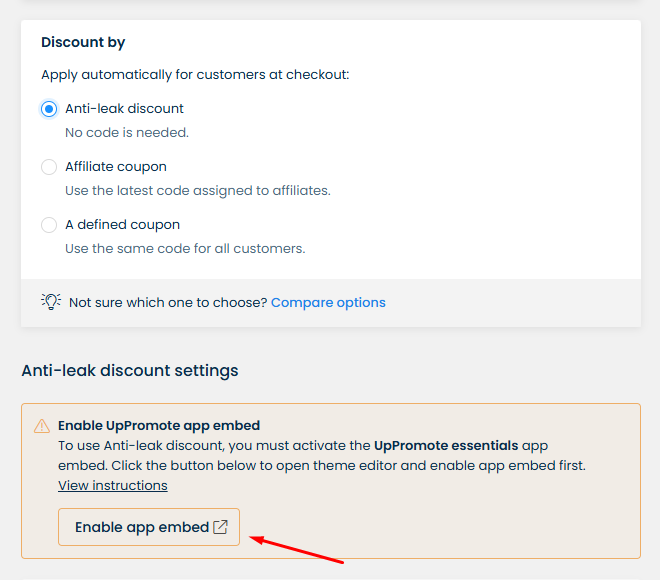Click the 'Anti-leak discount settings' heading
Viewport: 660px width, 580px height.
(130, 371)
